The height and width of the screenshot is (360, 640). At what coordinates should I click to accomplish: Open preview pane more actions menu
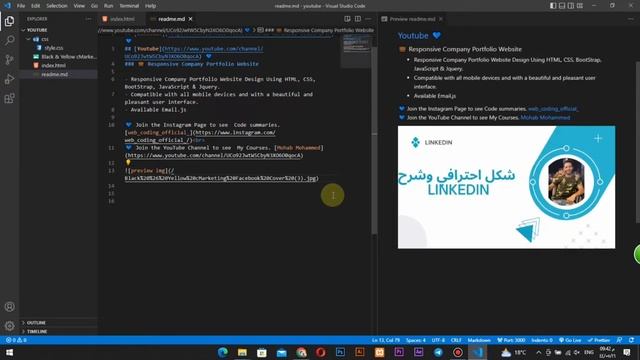[632, 19]
